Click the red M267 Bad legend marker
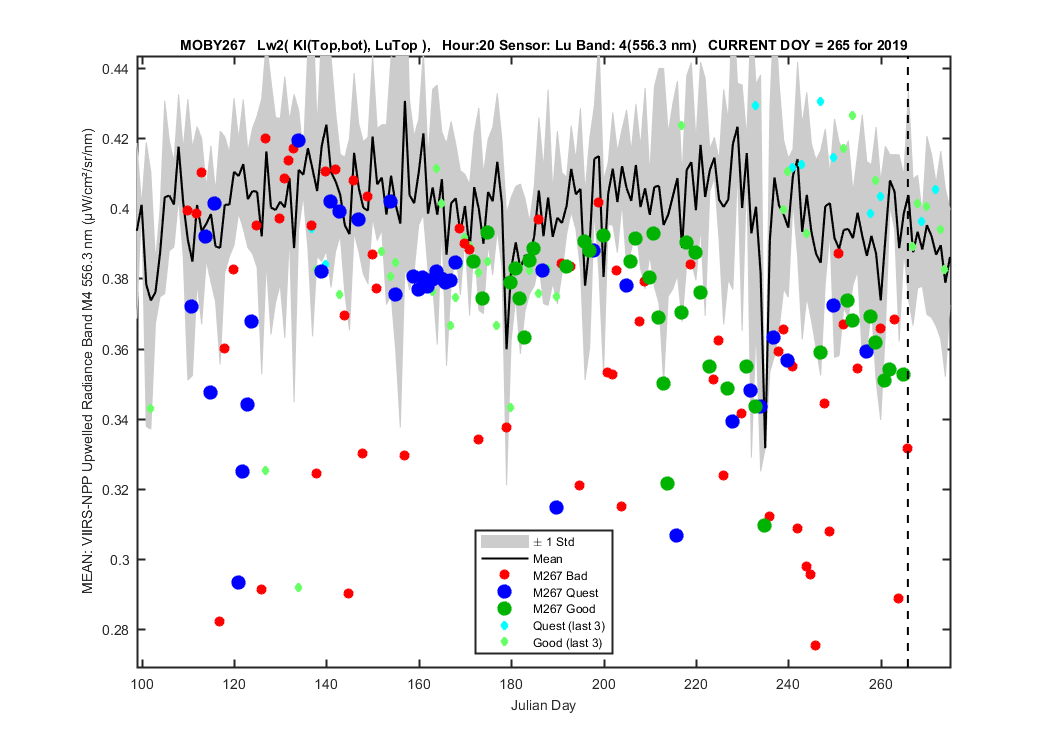The width and height of the screenshot is (1050, 750). [504, 575]
